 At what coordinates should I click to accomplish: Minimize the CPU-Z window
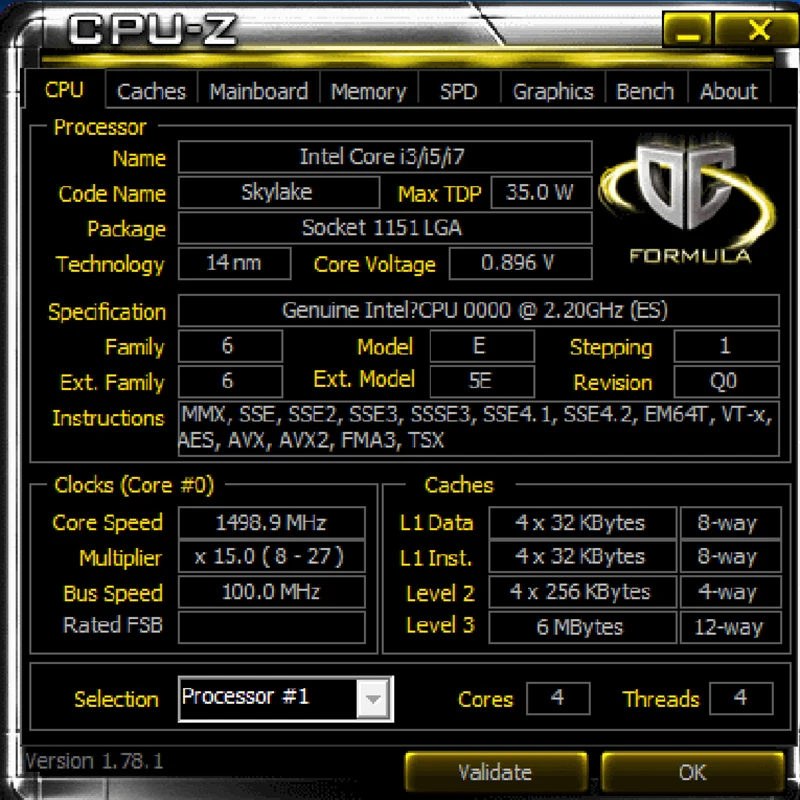pos(688,31)
